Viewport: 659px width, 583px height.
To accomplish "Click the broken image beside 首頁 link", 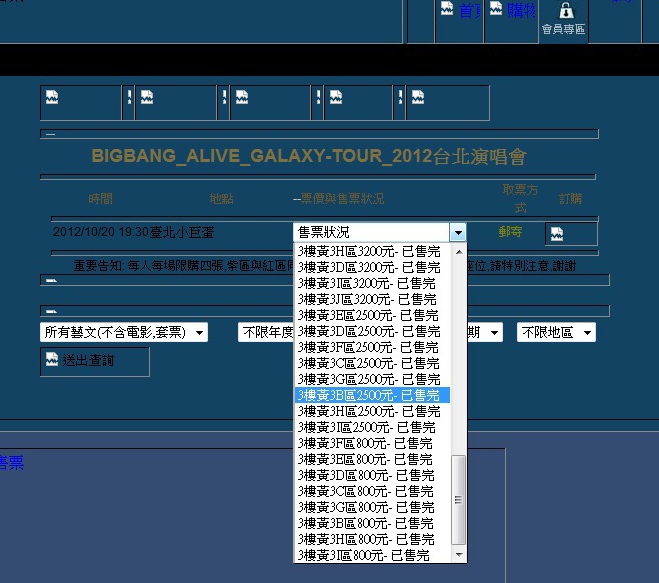I will (447, 9).
